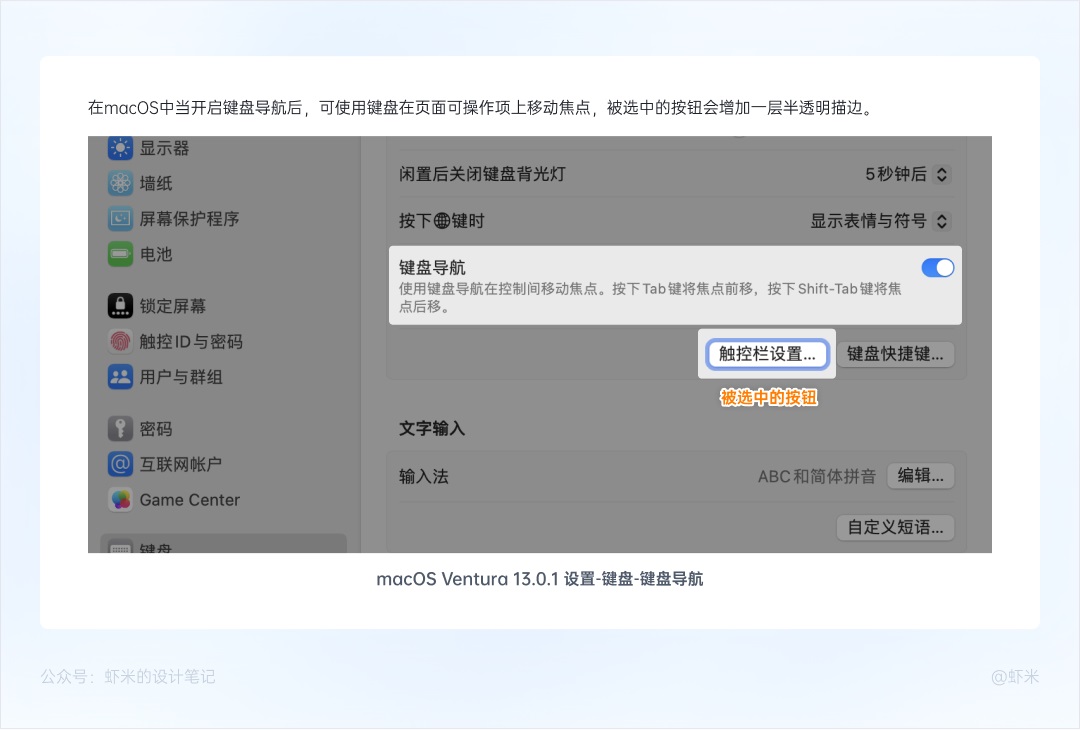Click the 键盘导航 description text row

pos(650,297)
